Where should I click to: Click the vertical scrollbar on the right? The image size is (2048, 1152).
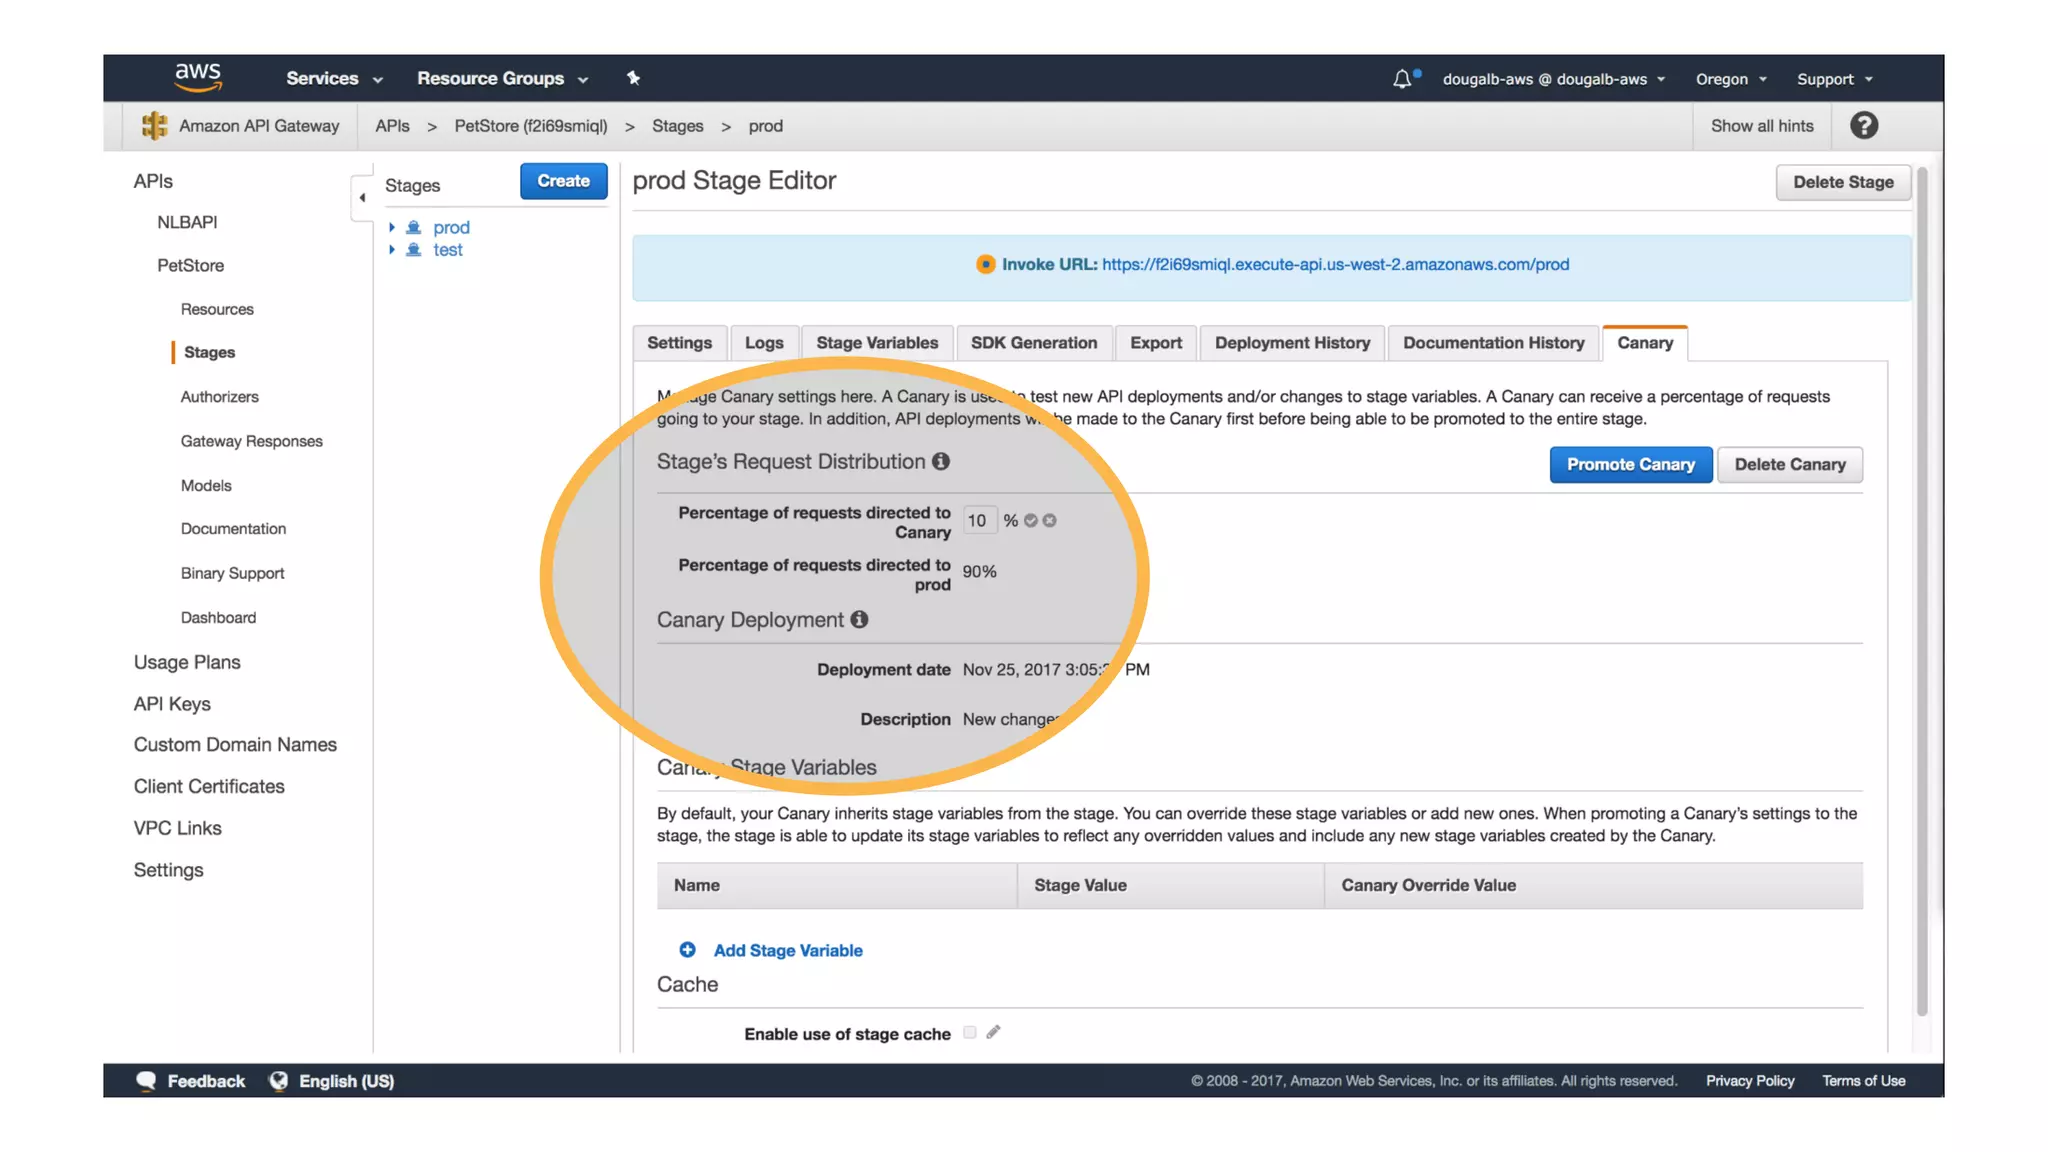pyautogui.click(x=1921, y=590)
